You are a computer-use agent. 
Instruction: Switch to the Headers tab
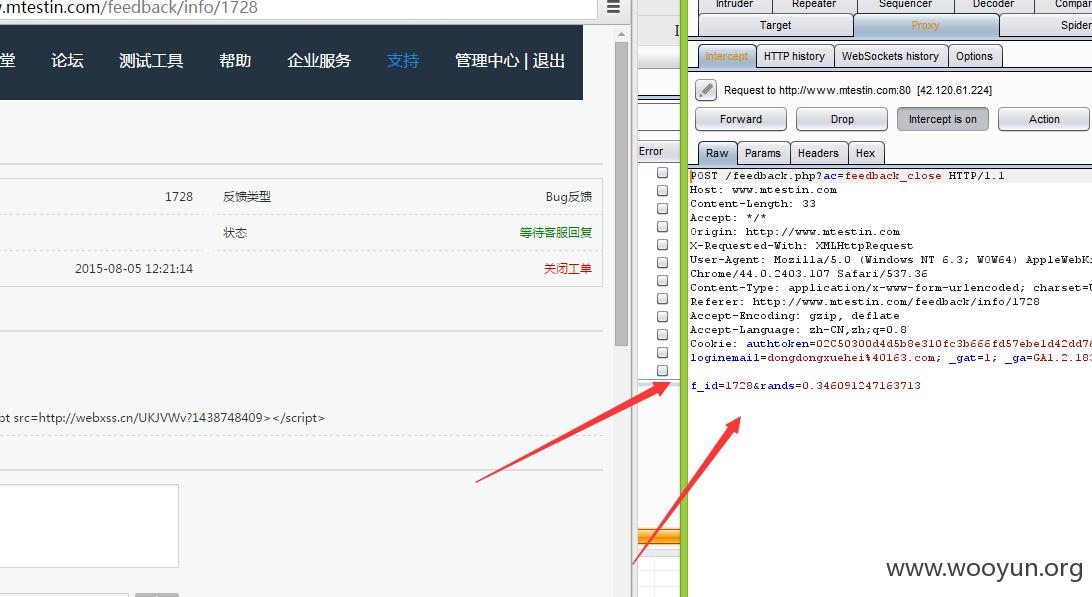click(818, 153)
